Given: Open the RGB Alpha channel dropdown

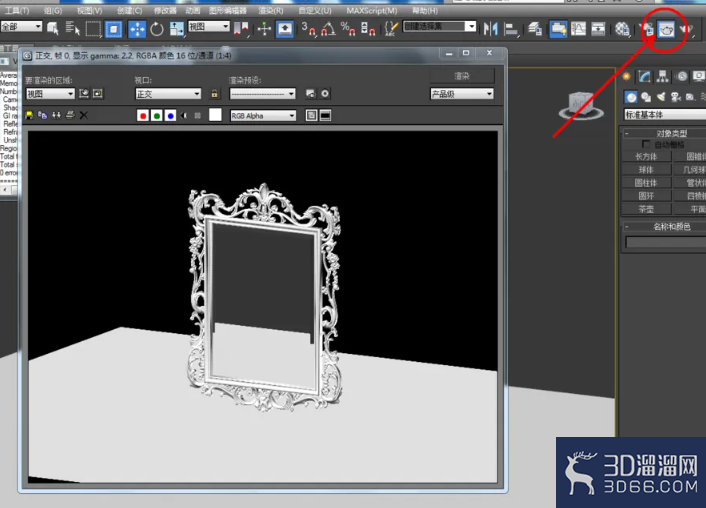Looking at the screenshot, I should click(263, 116).
